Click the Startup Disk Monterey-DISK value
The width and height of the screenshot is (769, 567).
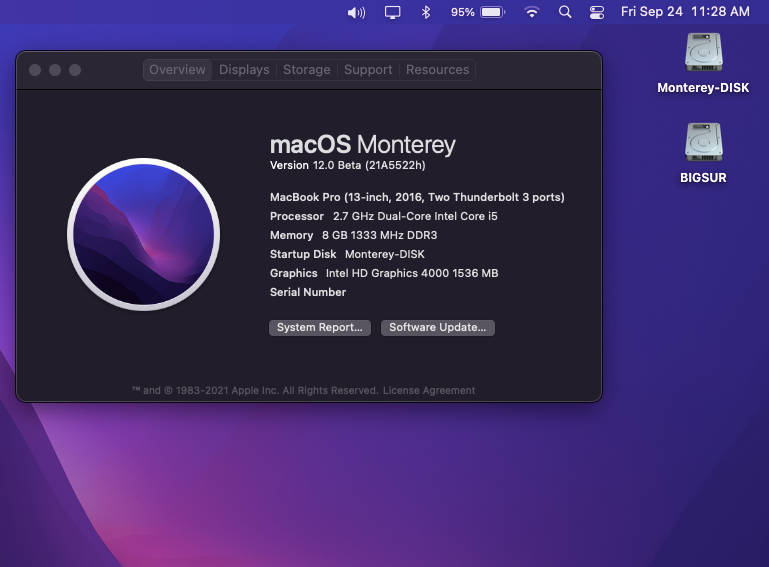point(384,255)
